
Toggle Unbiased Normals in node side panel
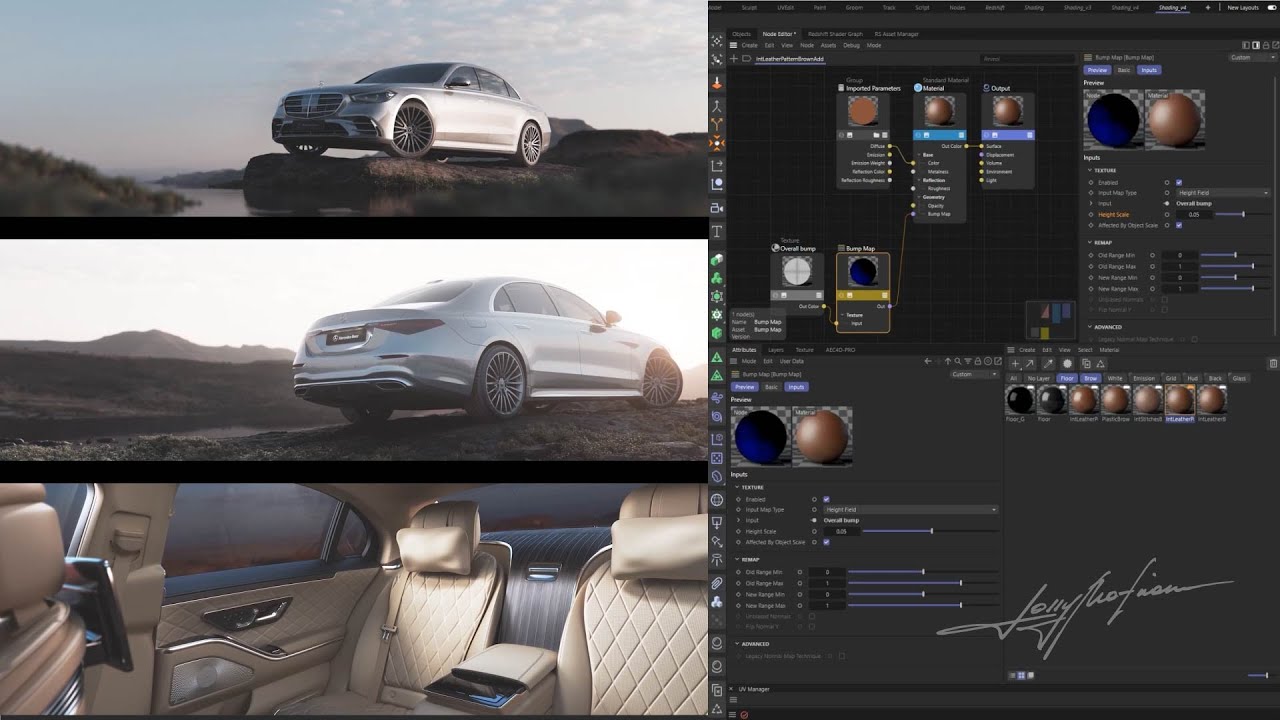click(x=1164, y=299)
